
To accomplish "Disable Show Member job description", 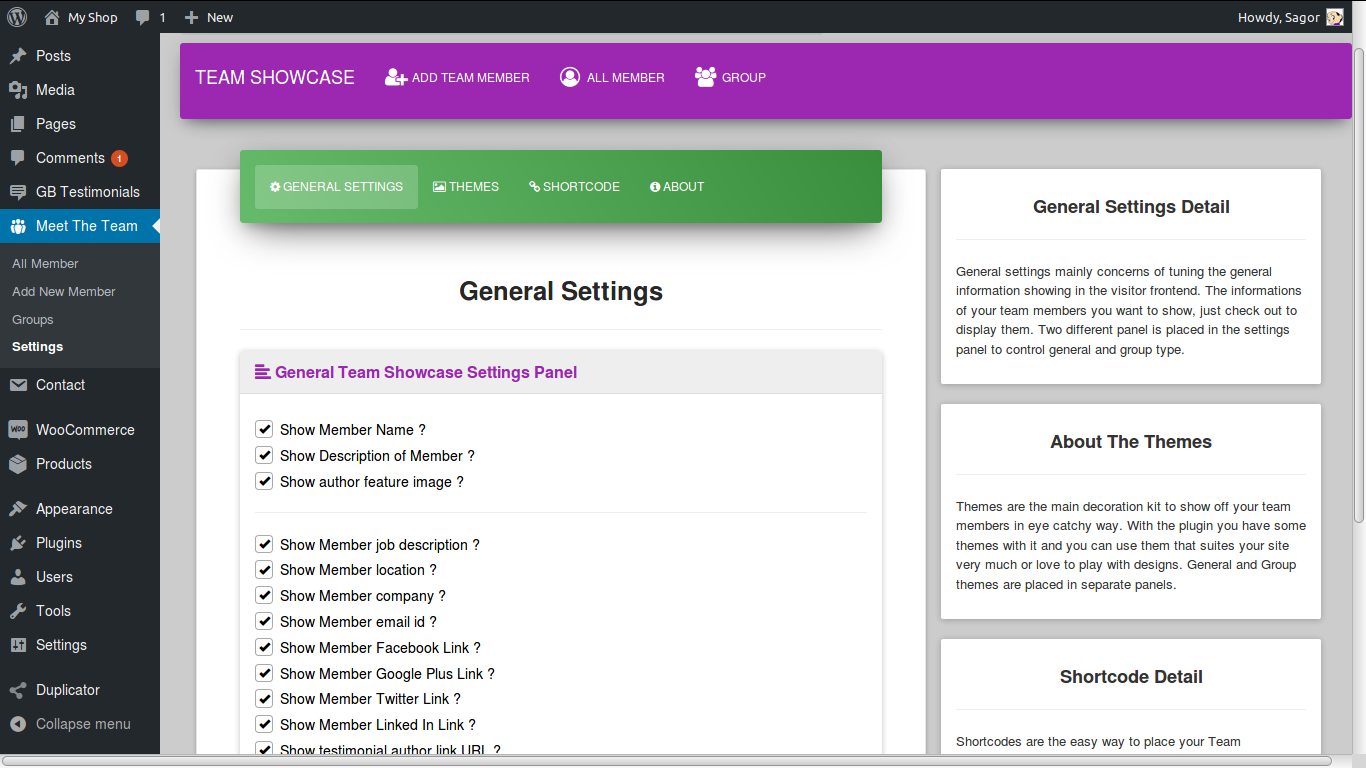I will 264,544.
